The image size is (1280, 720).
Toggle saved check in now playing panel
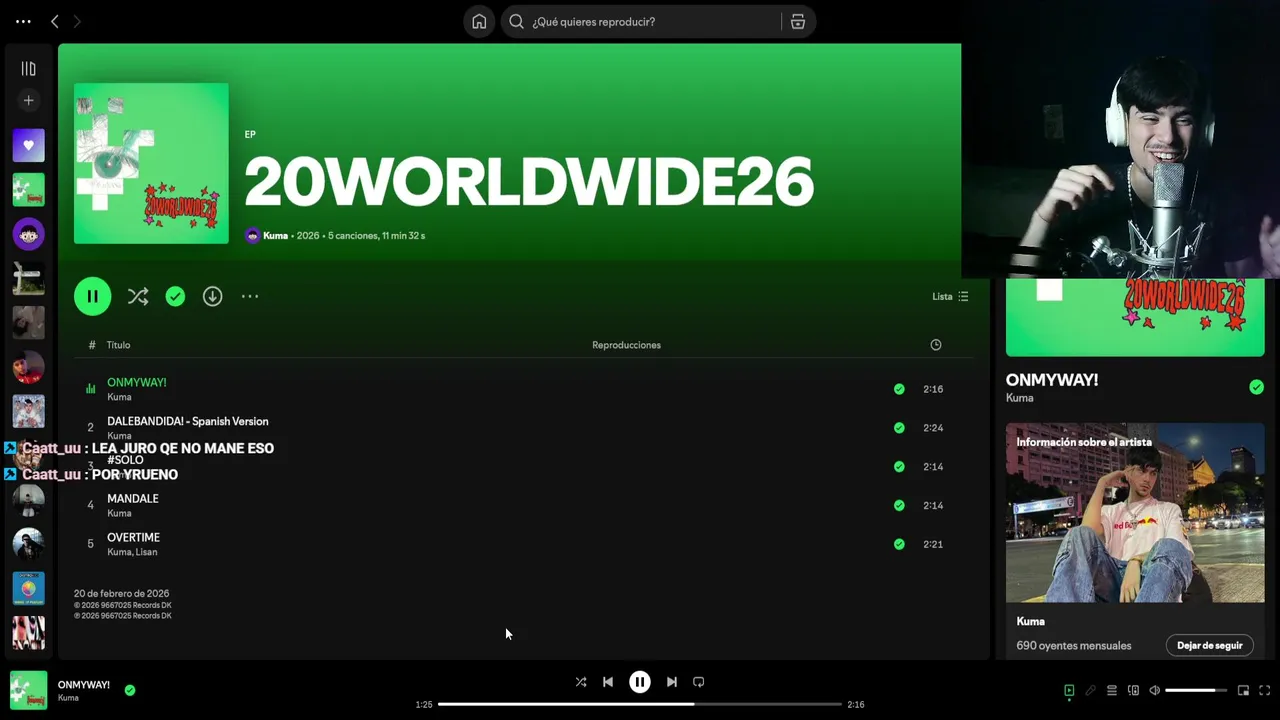[x=1256, y=387]
